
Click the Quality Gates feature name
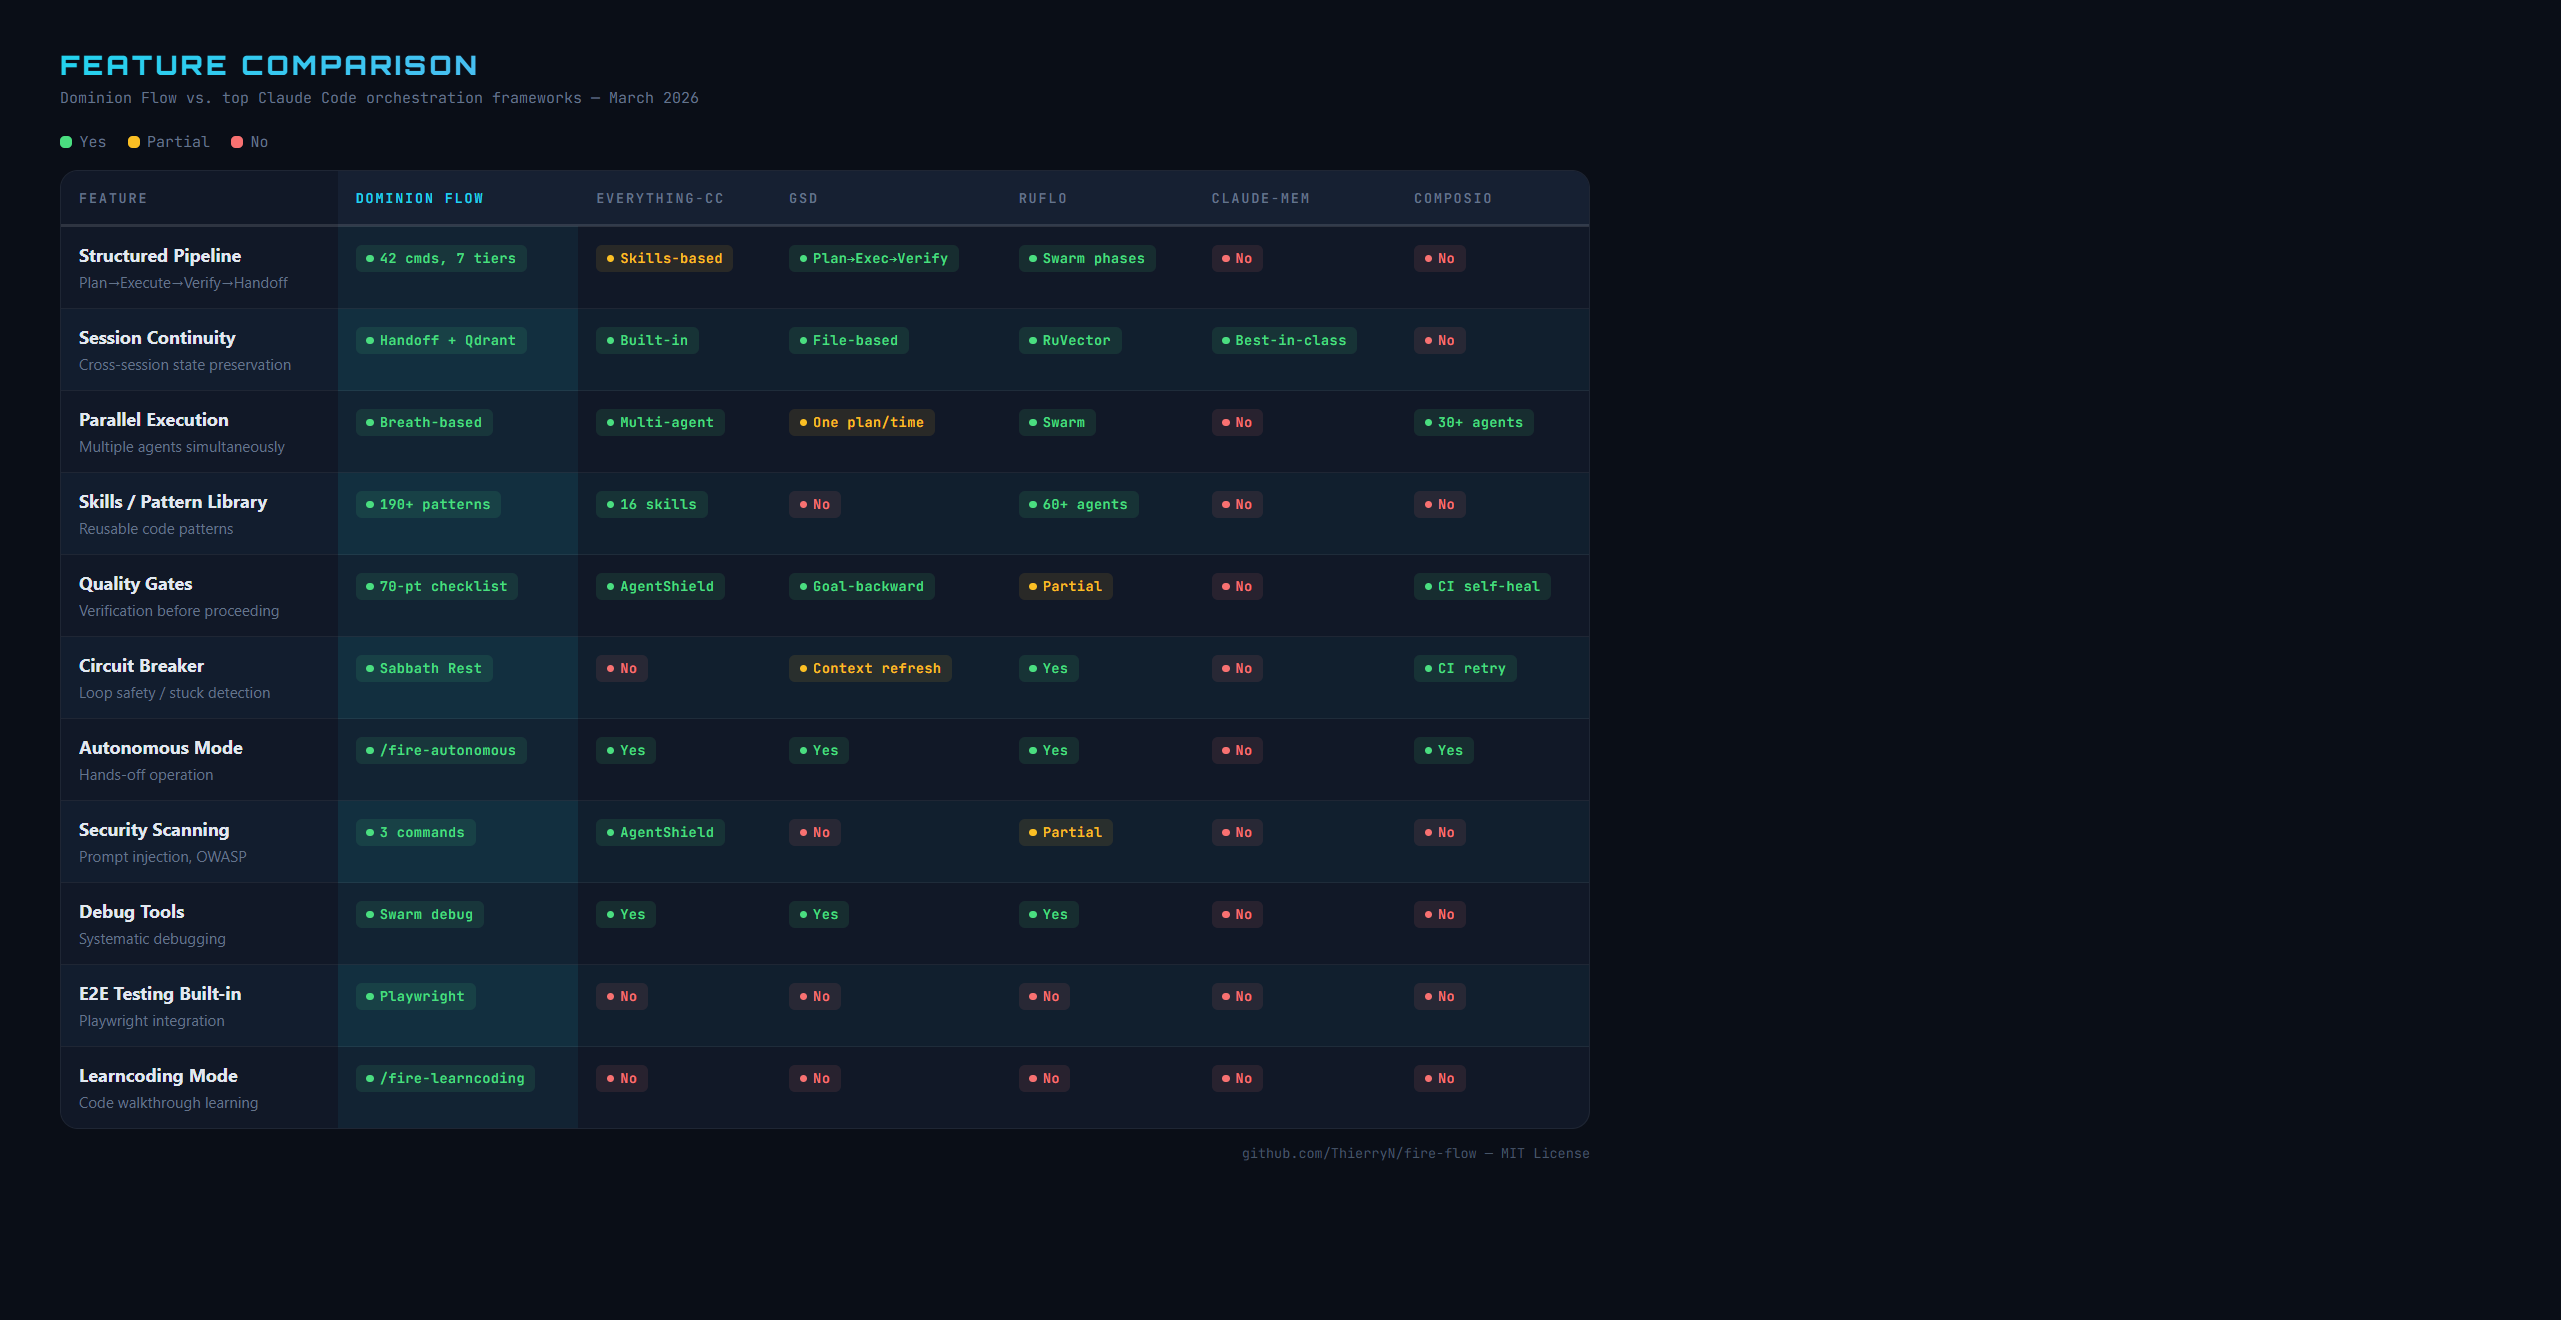136,584
